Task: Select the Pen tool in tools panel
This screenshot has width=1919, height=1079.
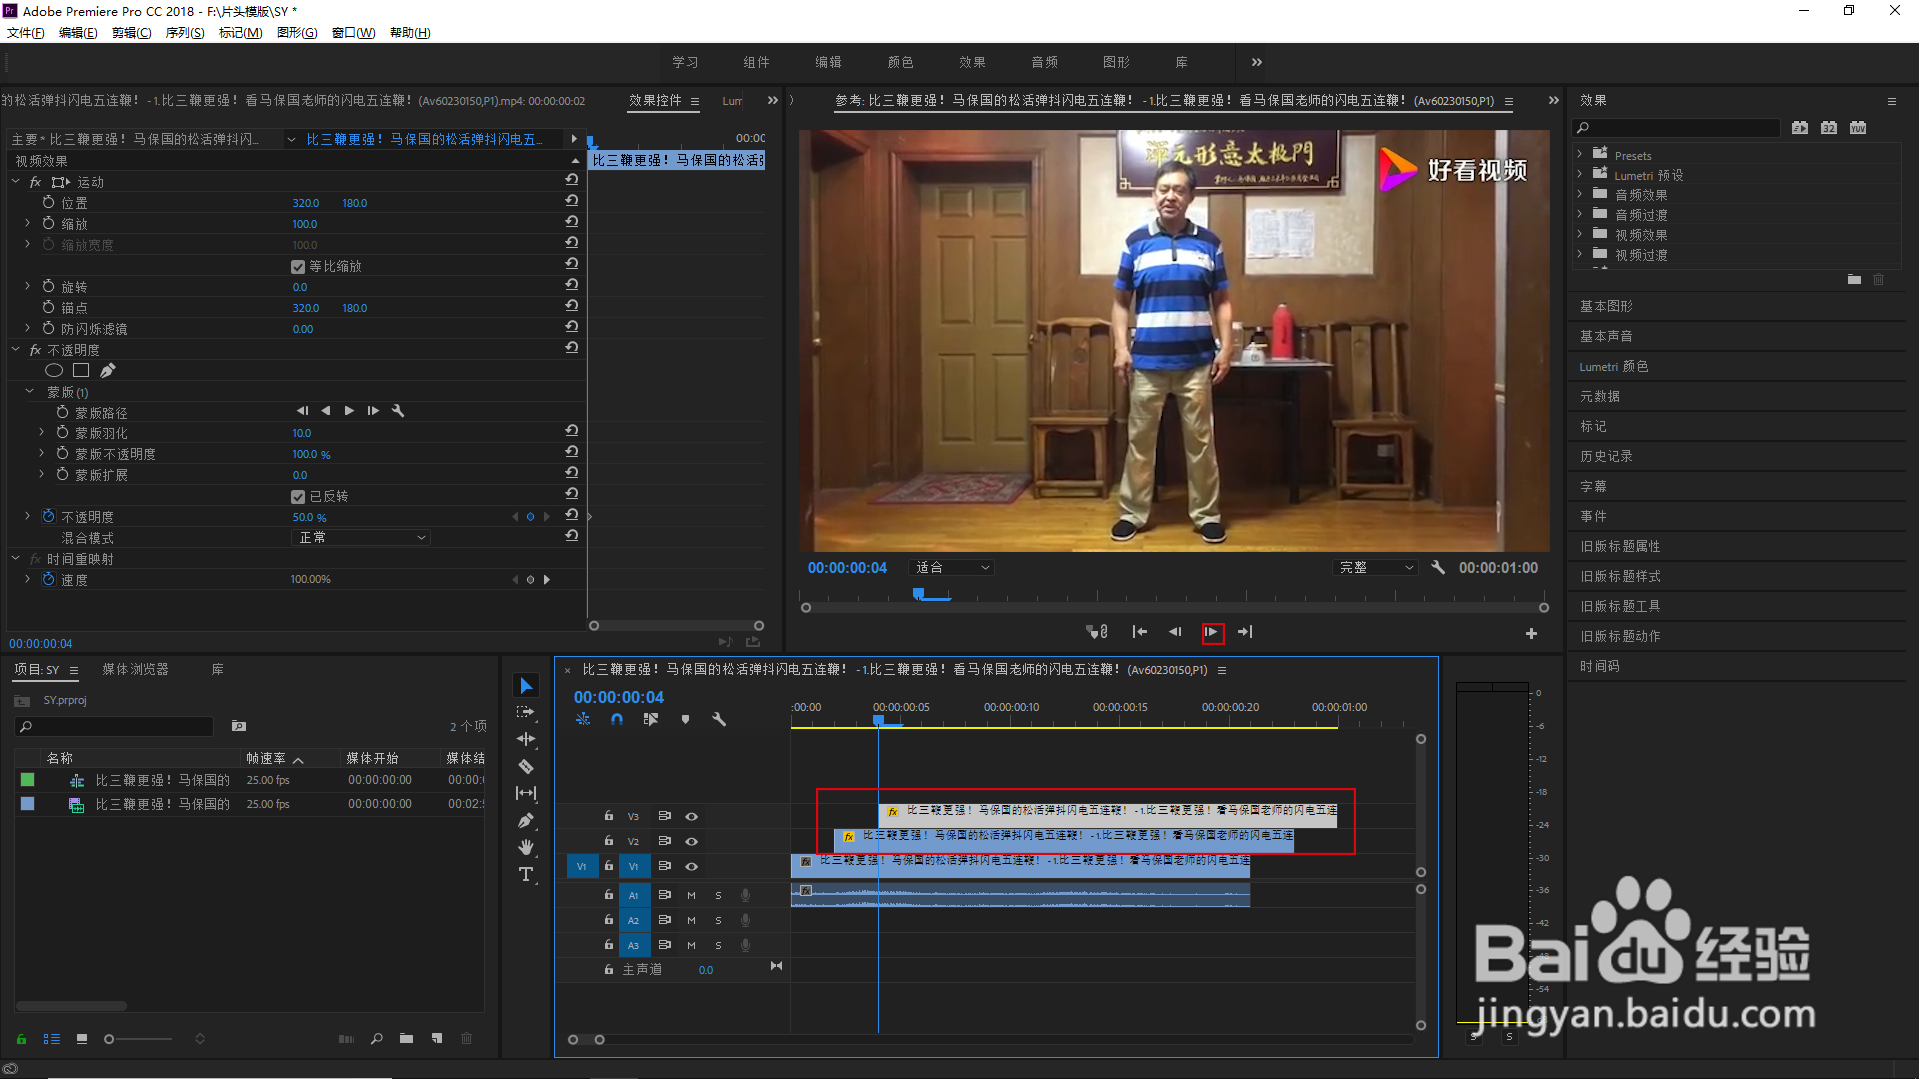Action: pos(526,820)
